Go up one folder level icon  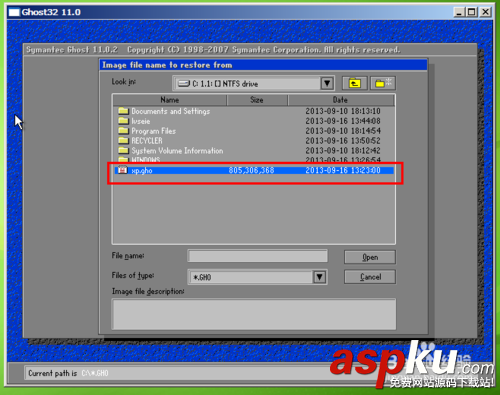[354, 83]
